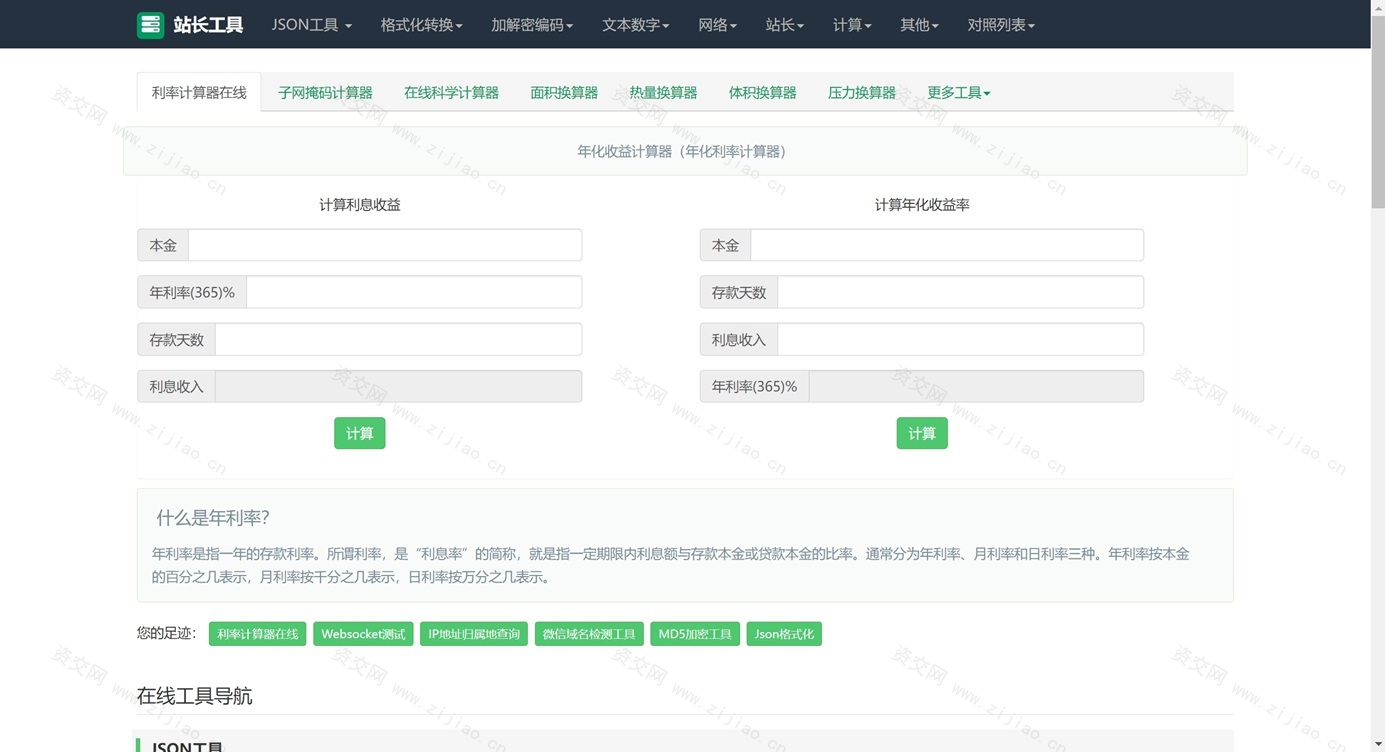Image resolution: width=1385 pixels, height=752 pixels.
Task: Open the Json格式化 footprint link
Action: [x=784, y=634]
